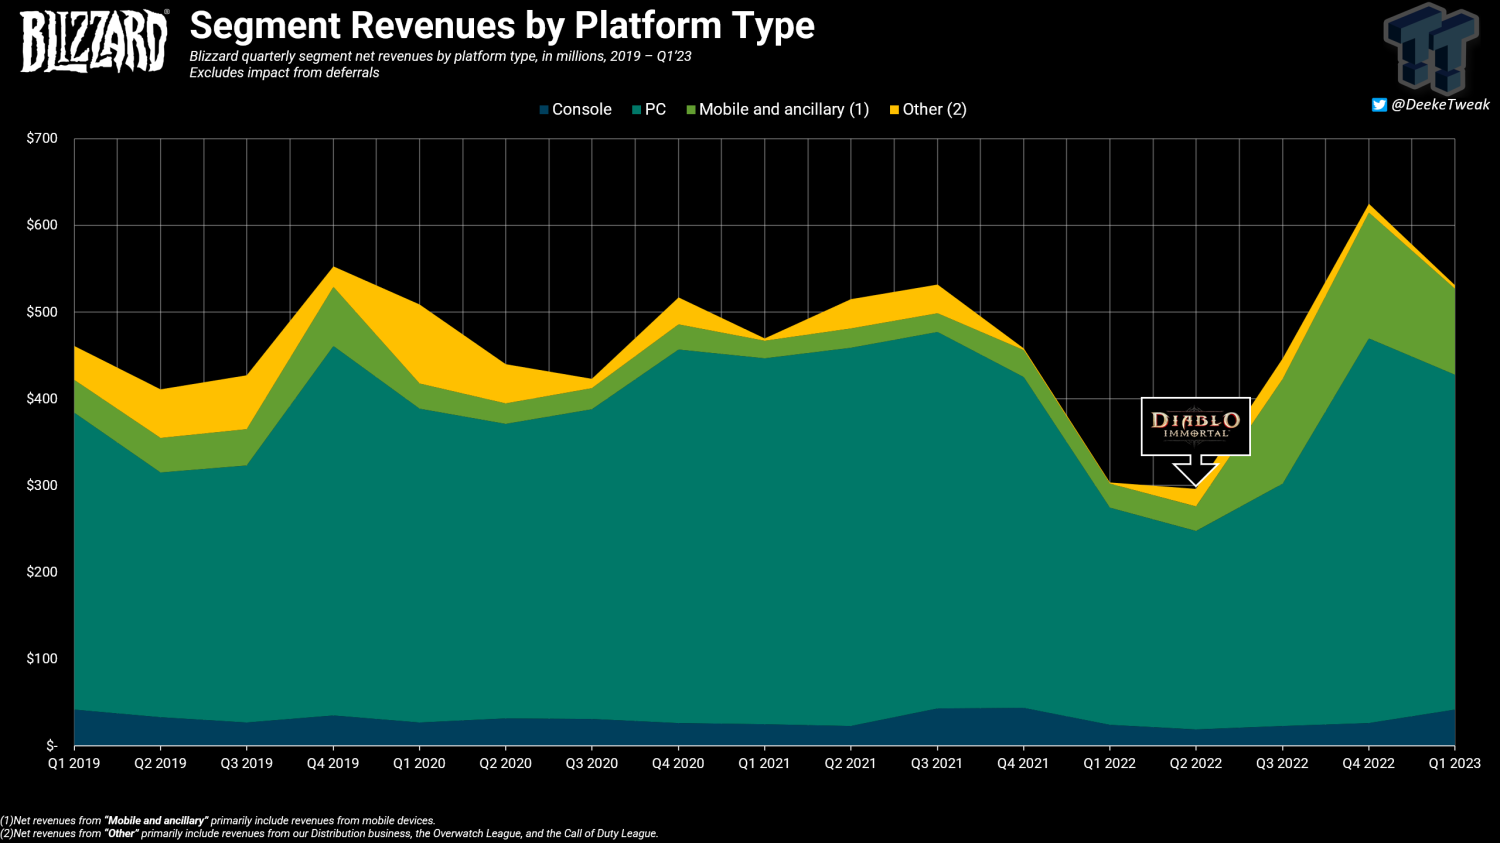
Task: Select the Other (2) legend label
Action: click(935, 110)
